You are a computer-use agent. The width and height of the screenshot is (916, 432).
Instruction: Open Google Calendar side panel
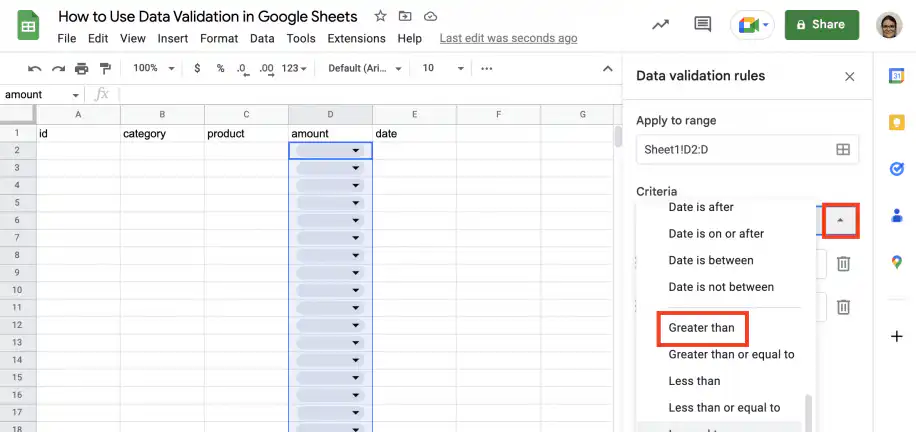897,76
